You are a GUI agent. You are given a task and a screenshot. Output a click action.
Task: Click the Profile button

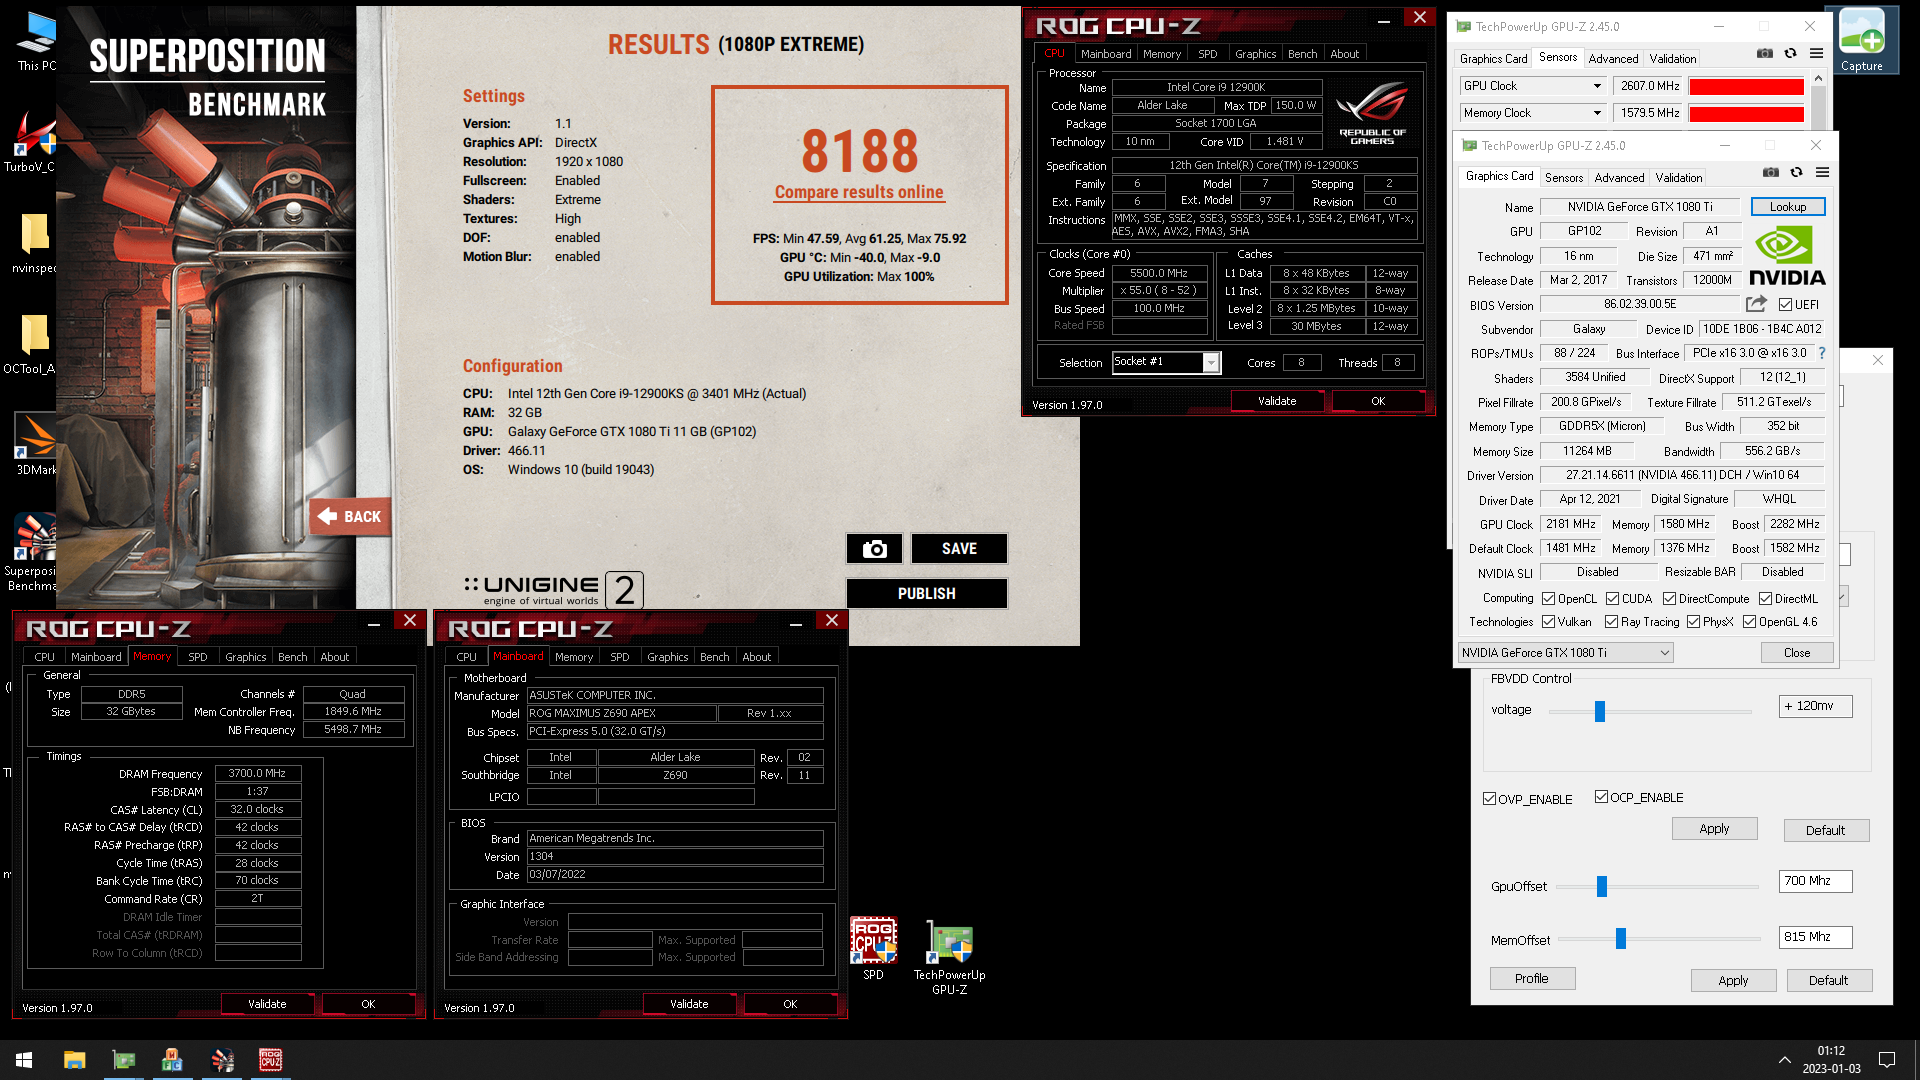click(1532, 979)
